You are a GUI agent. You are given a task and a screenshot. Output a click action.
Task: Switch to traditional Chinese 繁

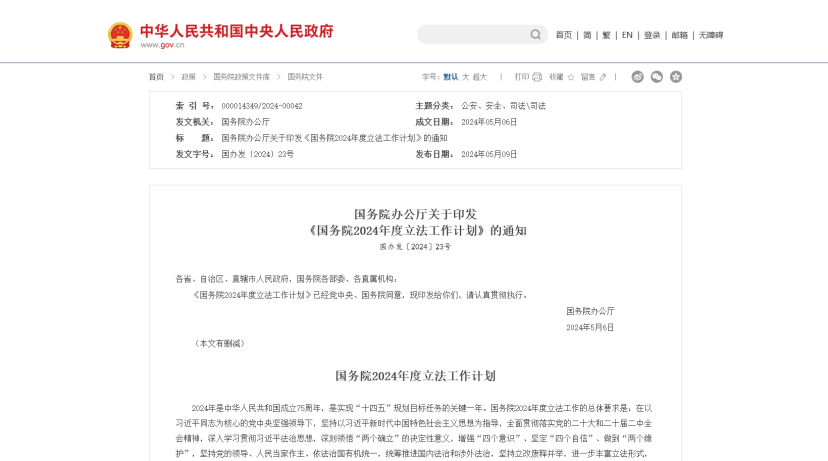pyautogui.click(x=606, y=35)
